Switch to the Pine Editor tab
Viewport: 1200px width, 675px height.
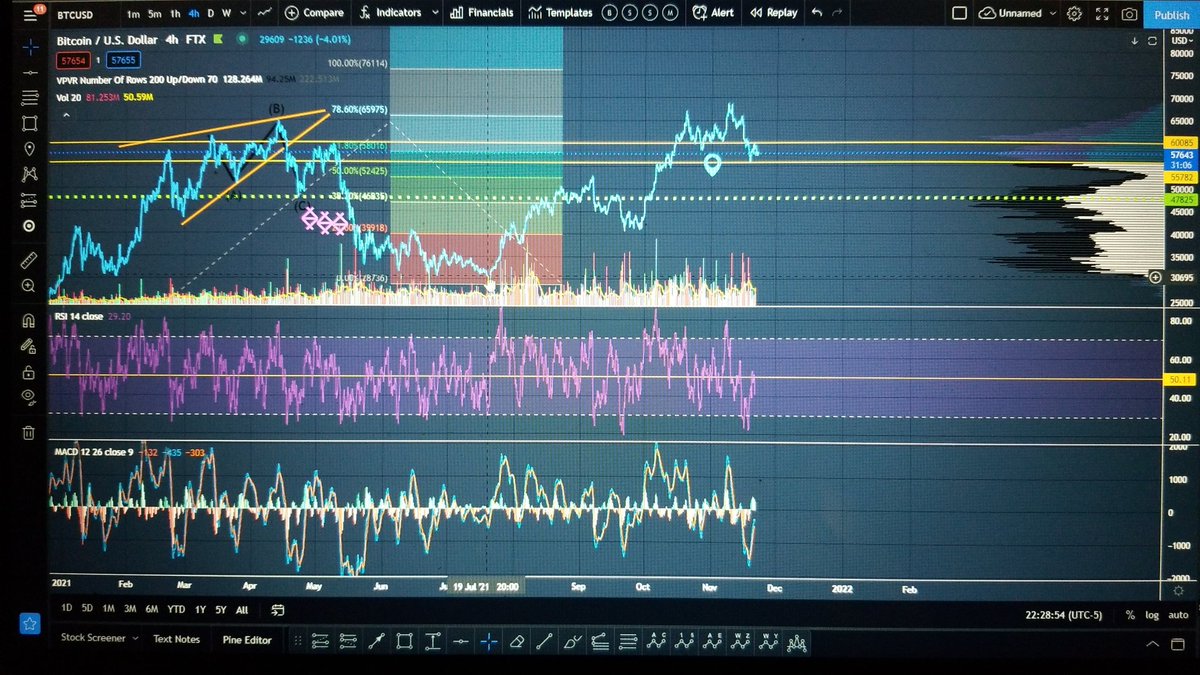pyautogui.click(x=247, y=640)
